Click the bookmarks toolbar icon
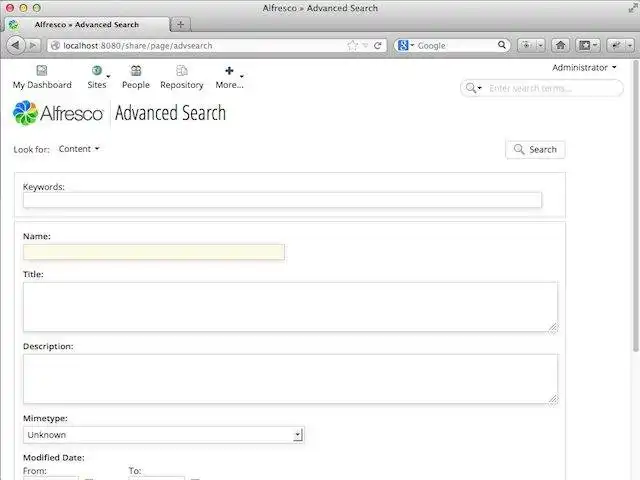Image resolution: width=640 pixels, height=480 pixels. coord(584,45)
